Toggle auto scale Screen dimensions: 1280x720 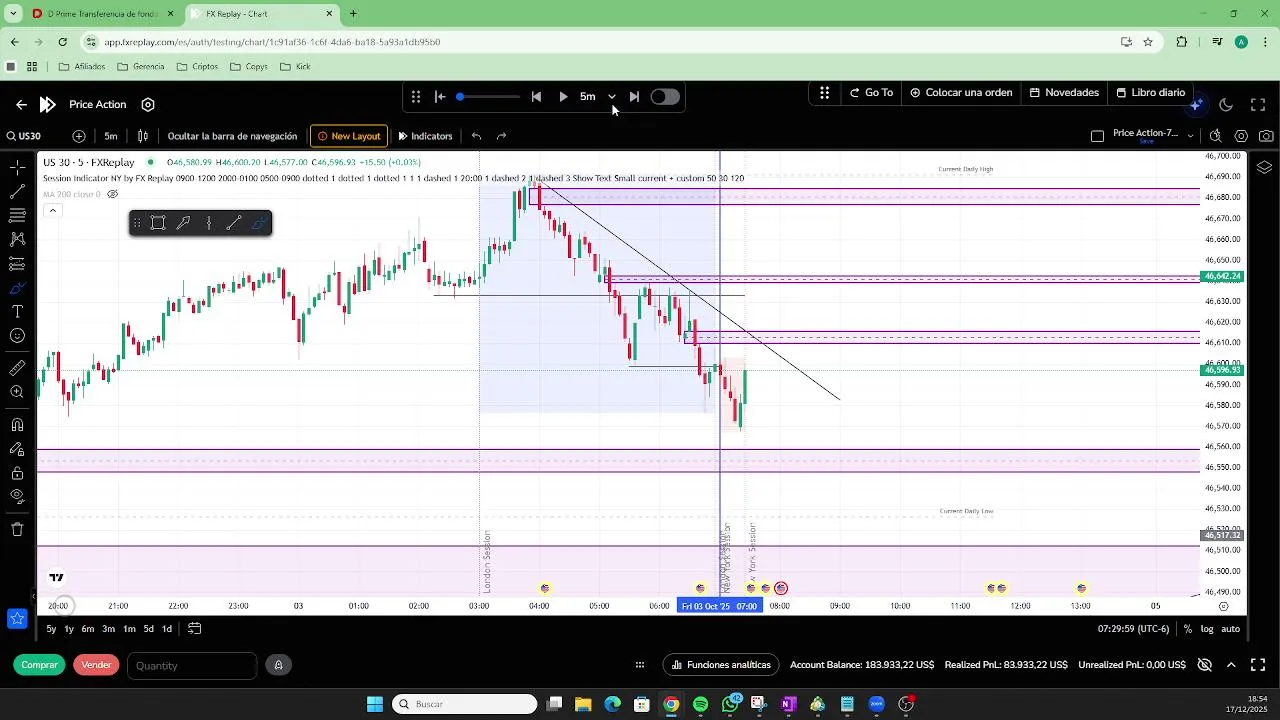(1231, 629)
